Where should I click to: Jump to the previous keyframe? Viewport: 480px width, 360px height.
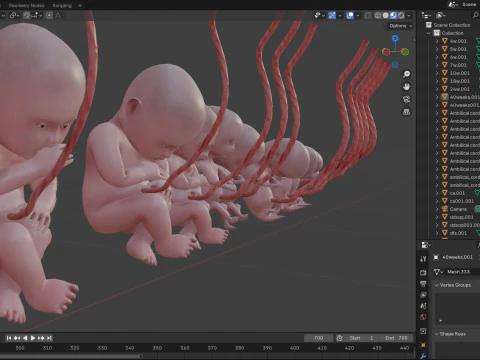click(17, 338)
